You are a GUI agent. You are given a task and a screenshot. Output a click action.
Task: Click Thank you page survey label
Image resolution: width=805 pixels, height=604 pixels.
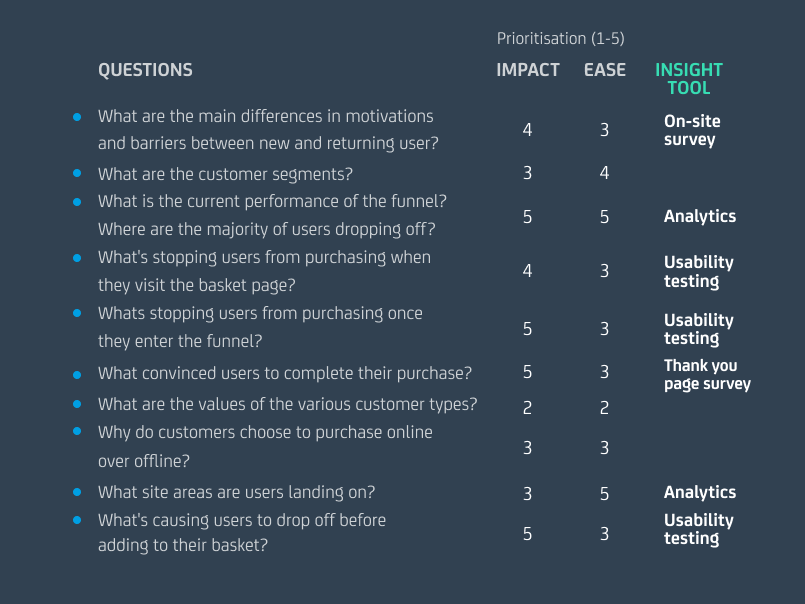pyautogui.click(x=706, y=374)
